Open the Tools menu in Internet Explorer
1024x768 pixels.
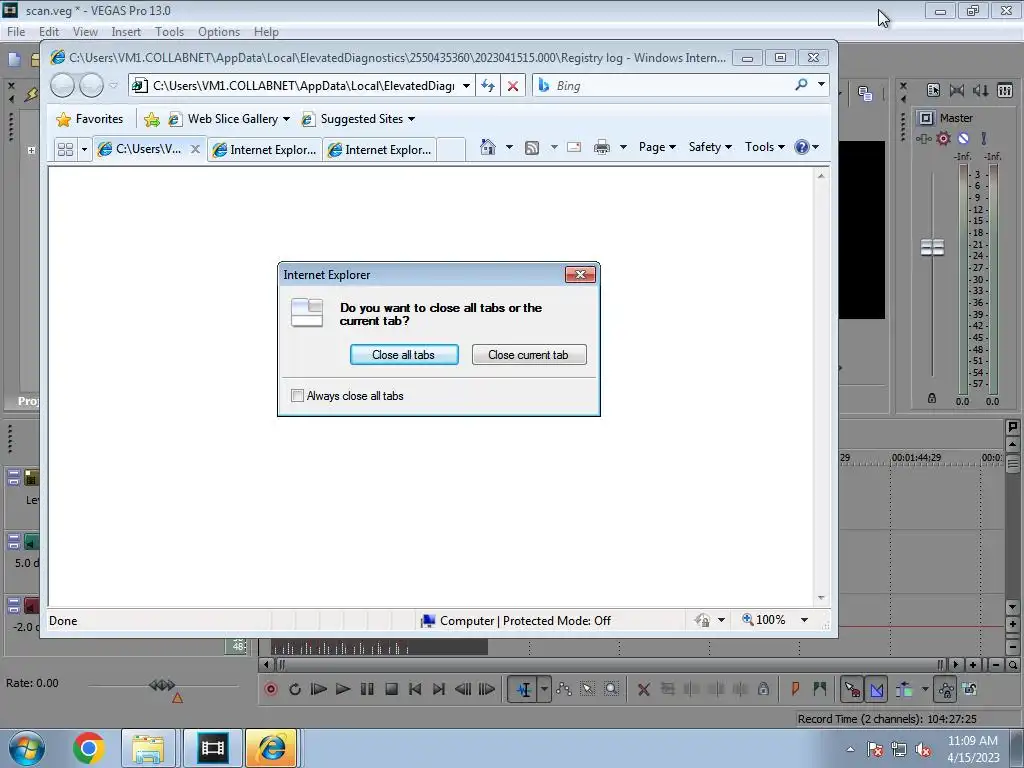(x=765, y=147)
